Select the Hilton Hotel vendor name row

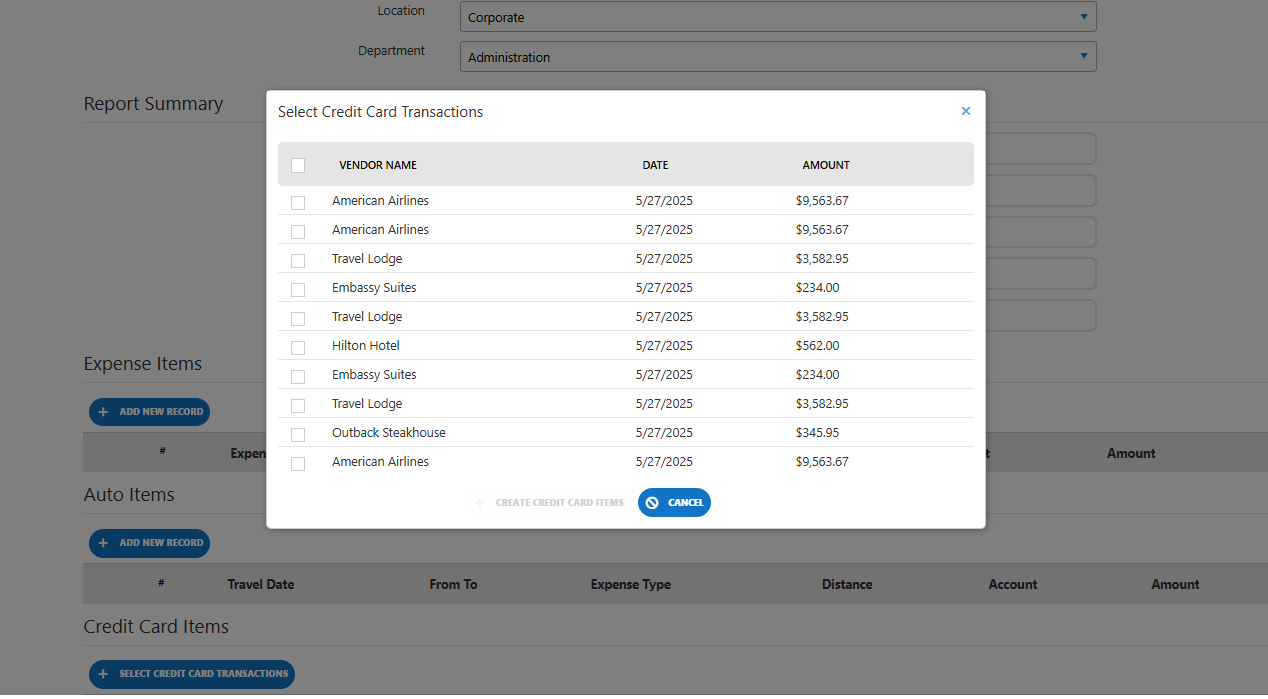tap(365, 346)
